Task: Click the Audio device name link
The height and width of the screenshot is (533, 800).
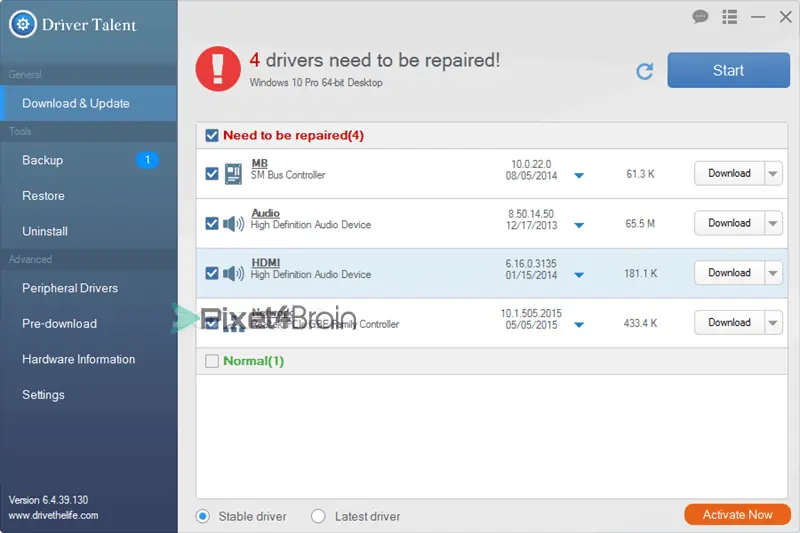Action: 266,213
